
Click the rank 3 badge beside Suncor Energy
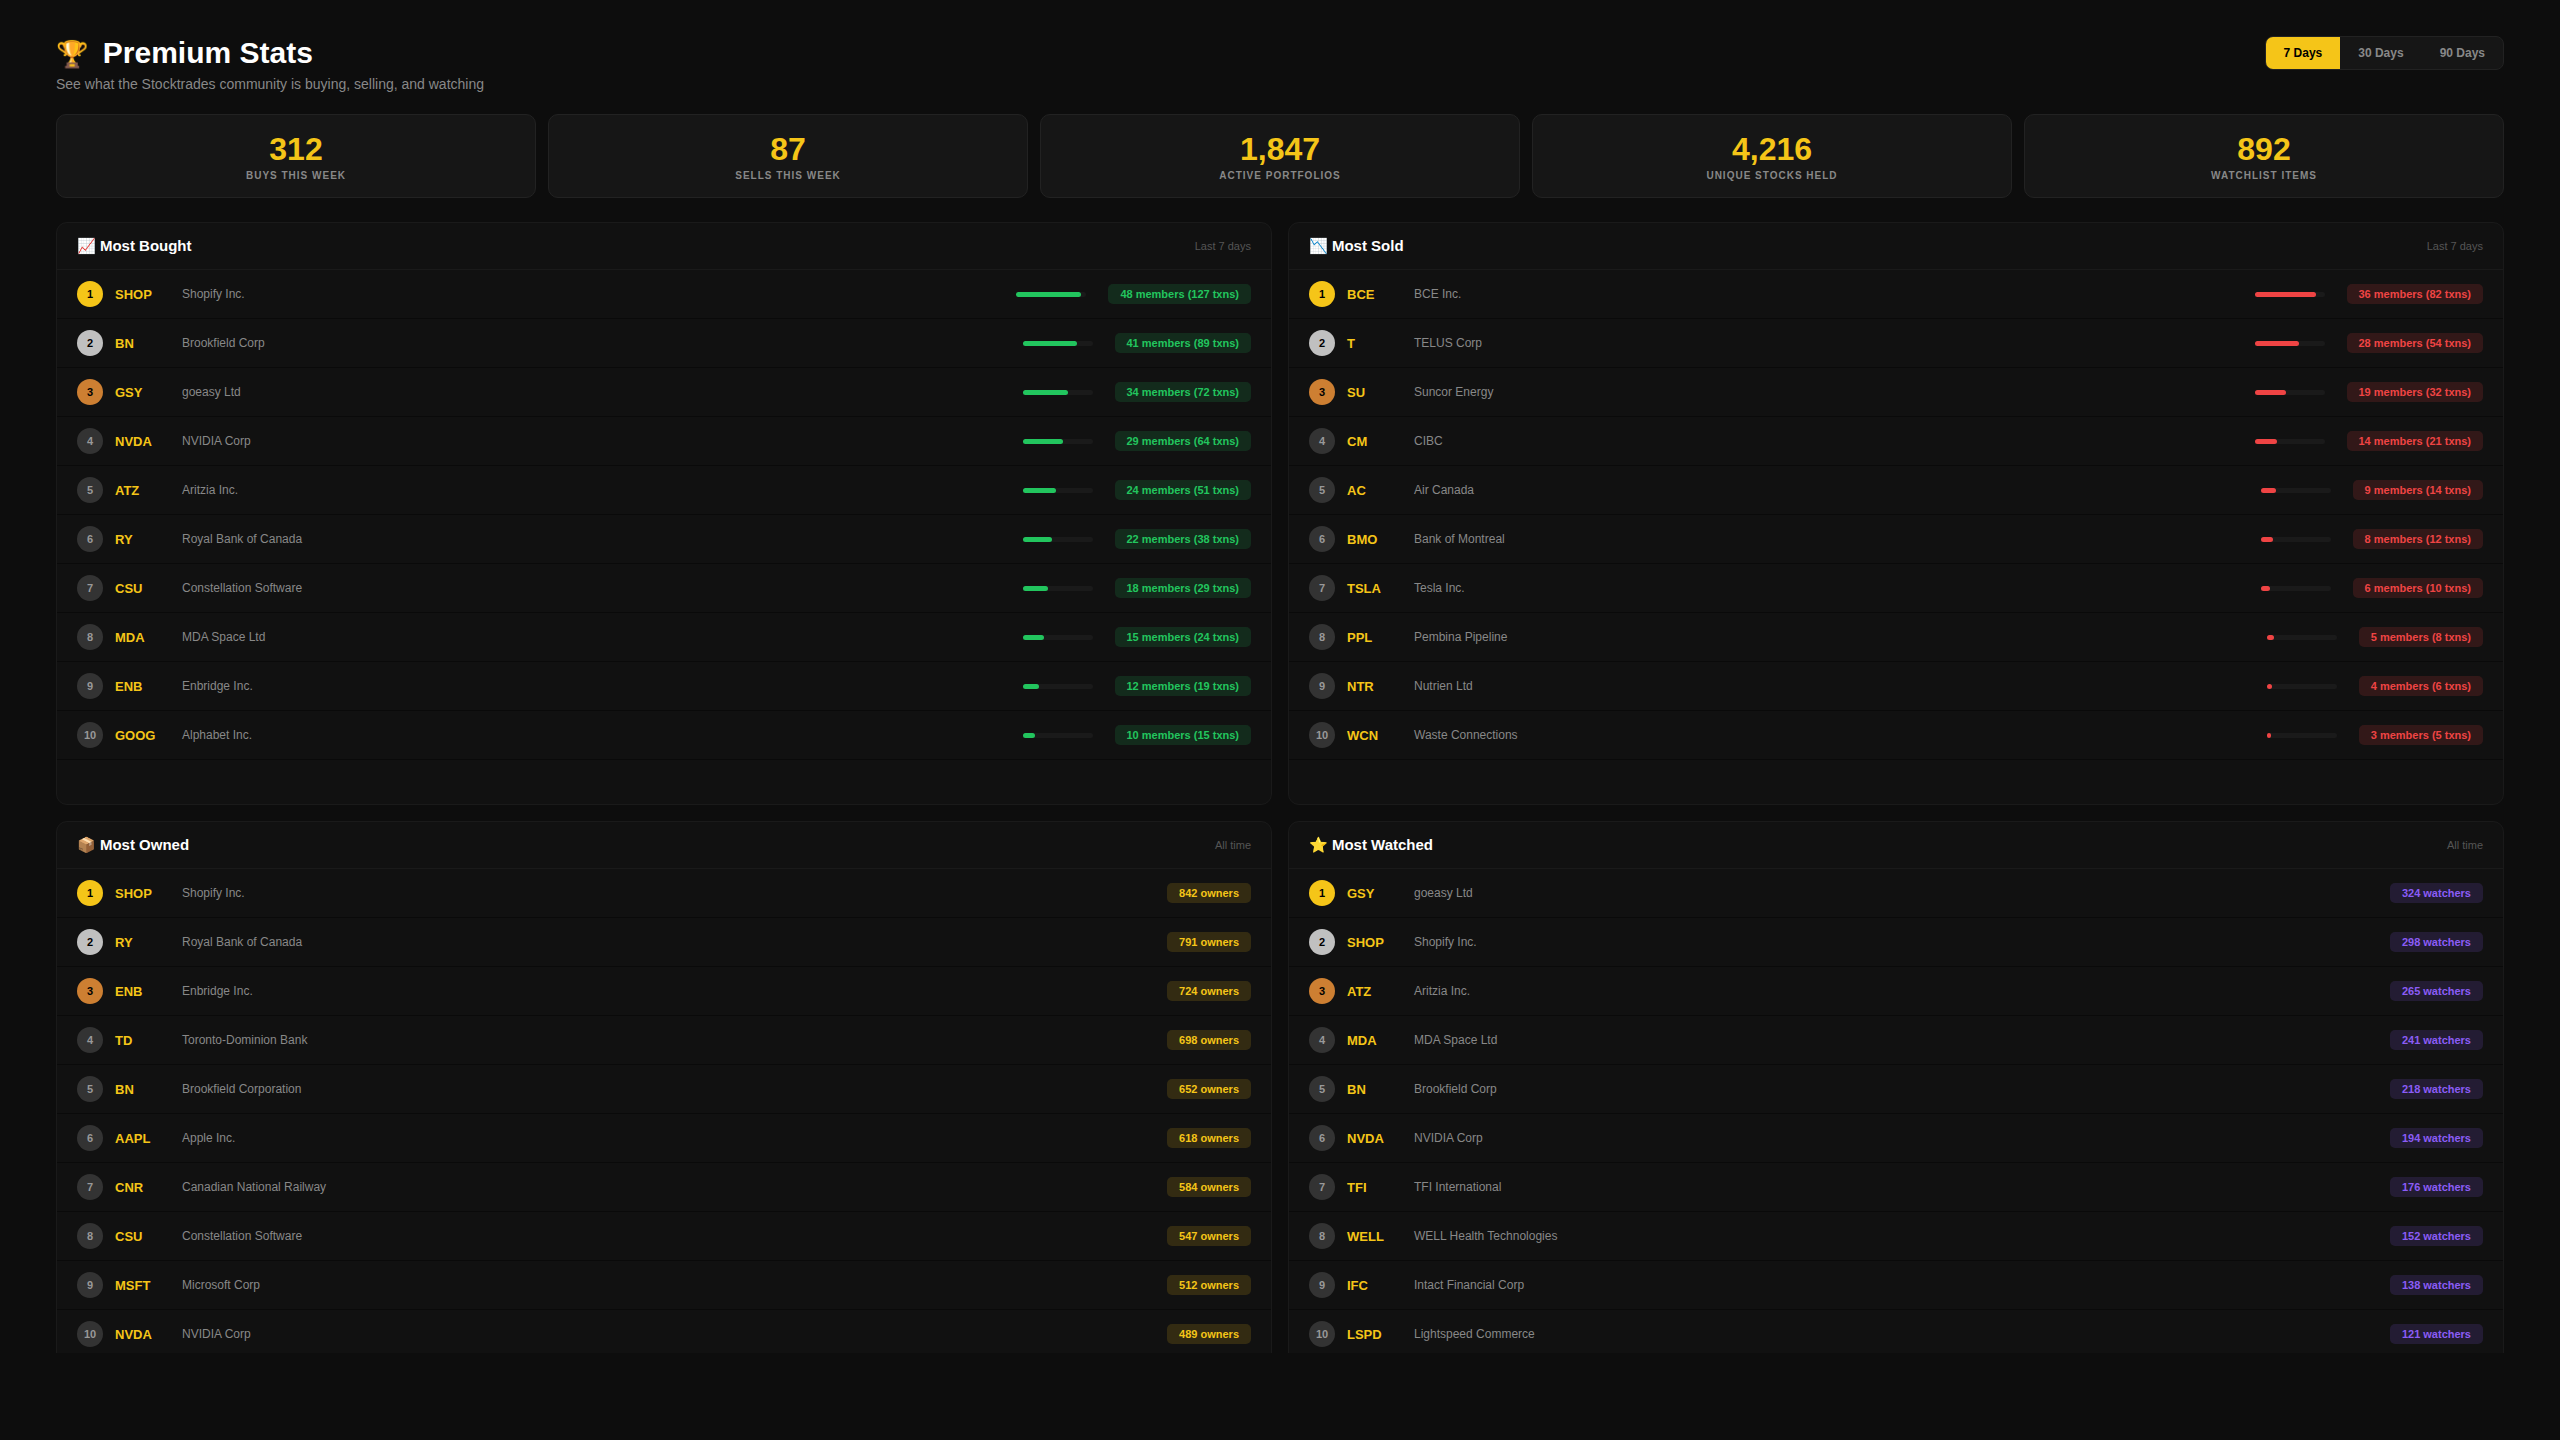pyautogui.click(x=1321, y=391)
